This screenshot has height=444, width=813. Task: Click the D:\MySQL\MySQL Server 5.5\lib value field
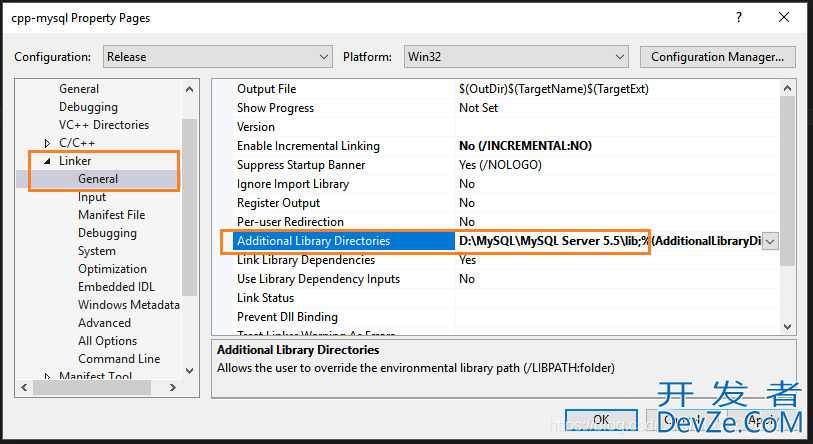(609, 241)
